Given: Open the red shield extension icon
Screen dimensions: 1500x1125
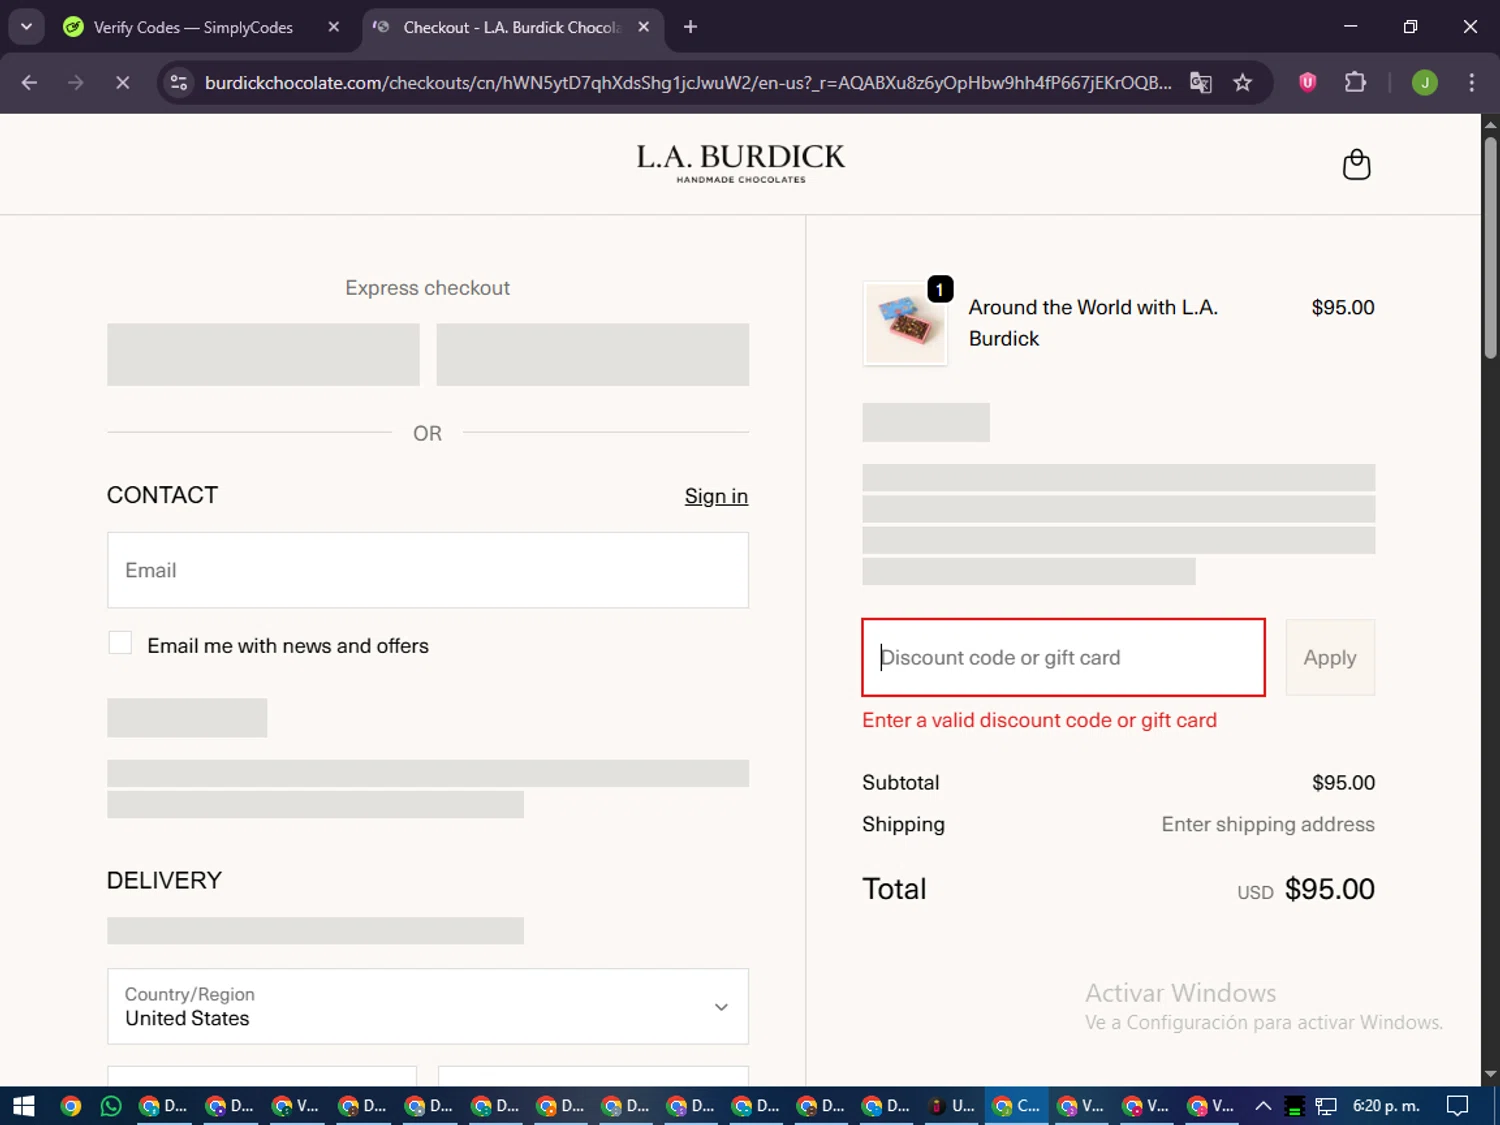Looking at the screenshot, I should pos(1307,83).
